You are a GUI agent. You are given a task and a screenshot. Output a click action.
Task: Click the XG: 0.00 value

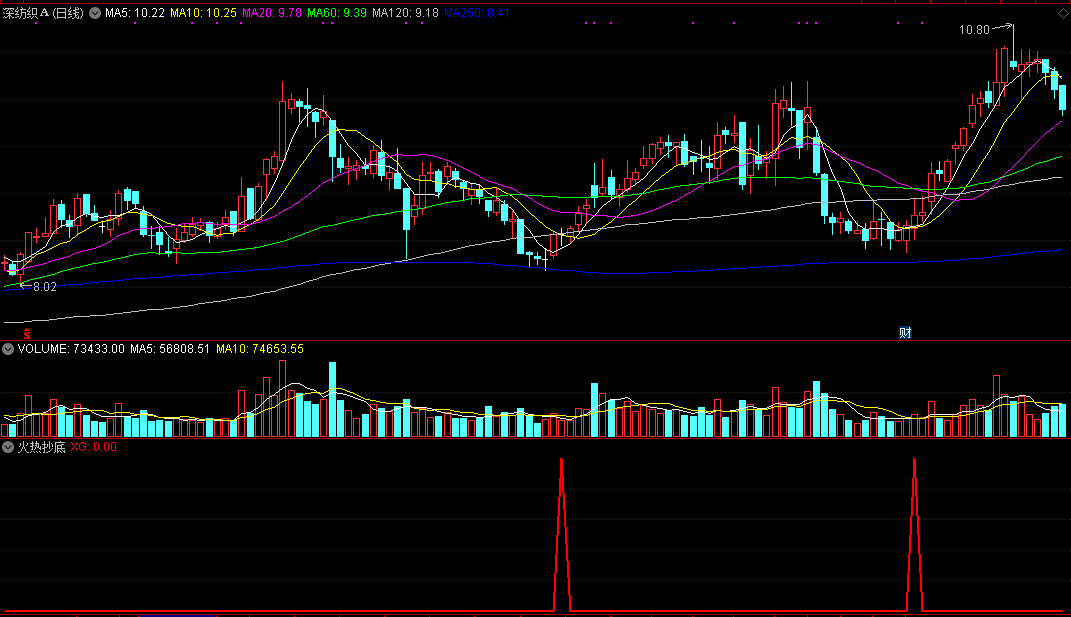[94, 448]
